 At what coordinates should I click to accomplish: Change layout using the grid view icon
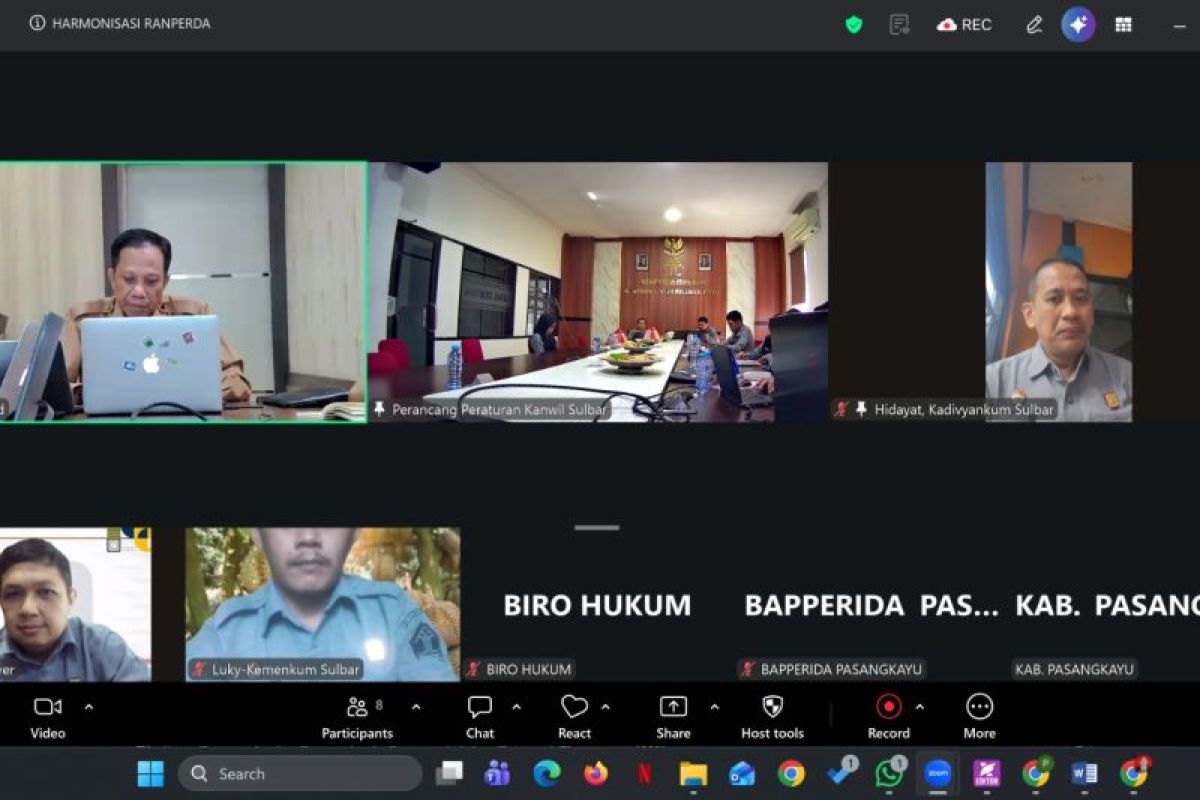(x=1124, y=24)
